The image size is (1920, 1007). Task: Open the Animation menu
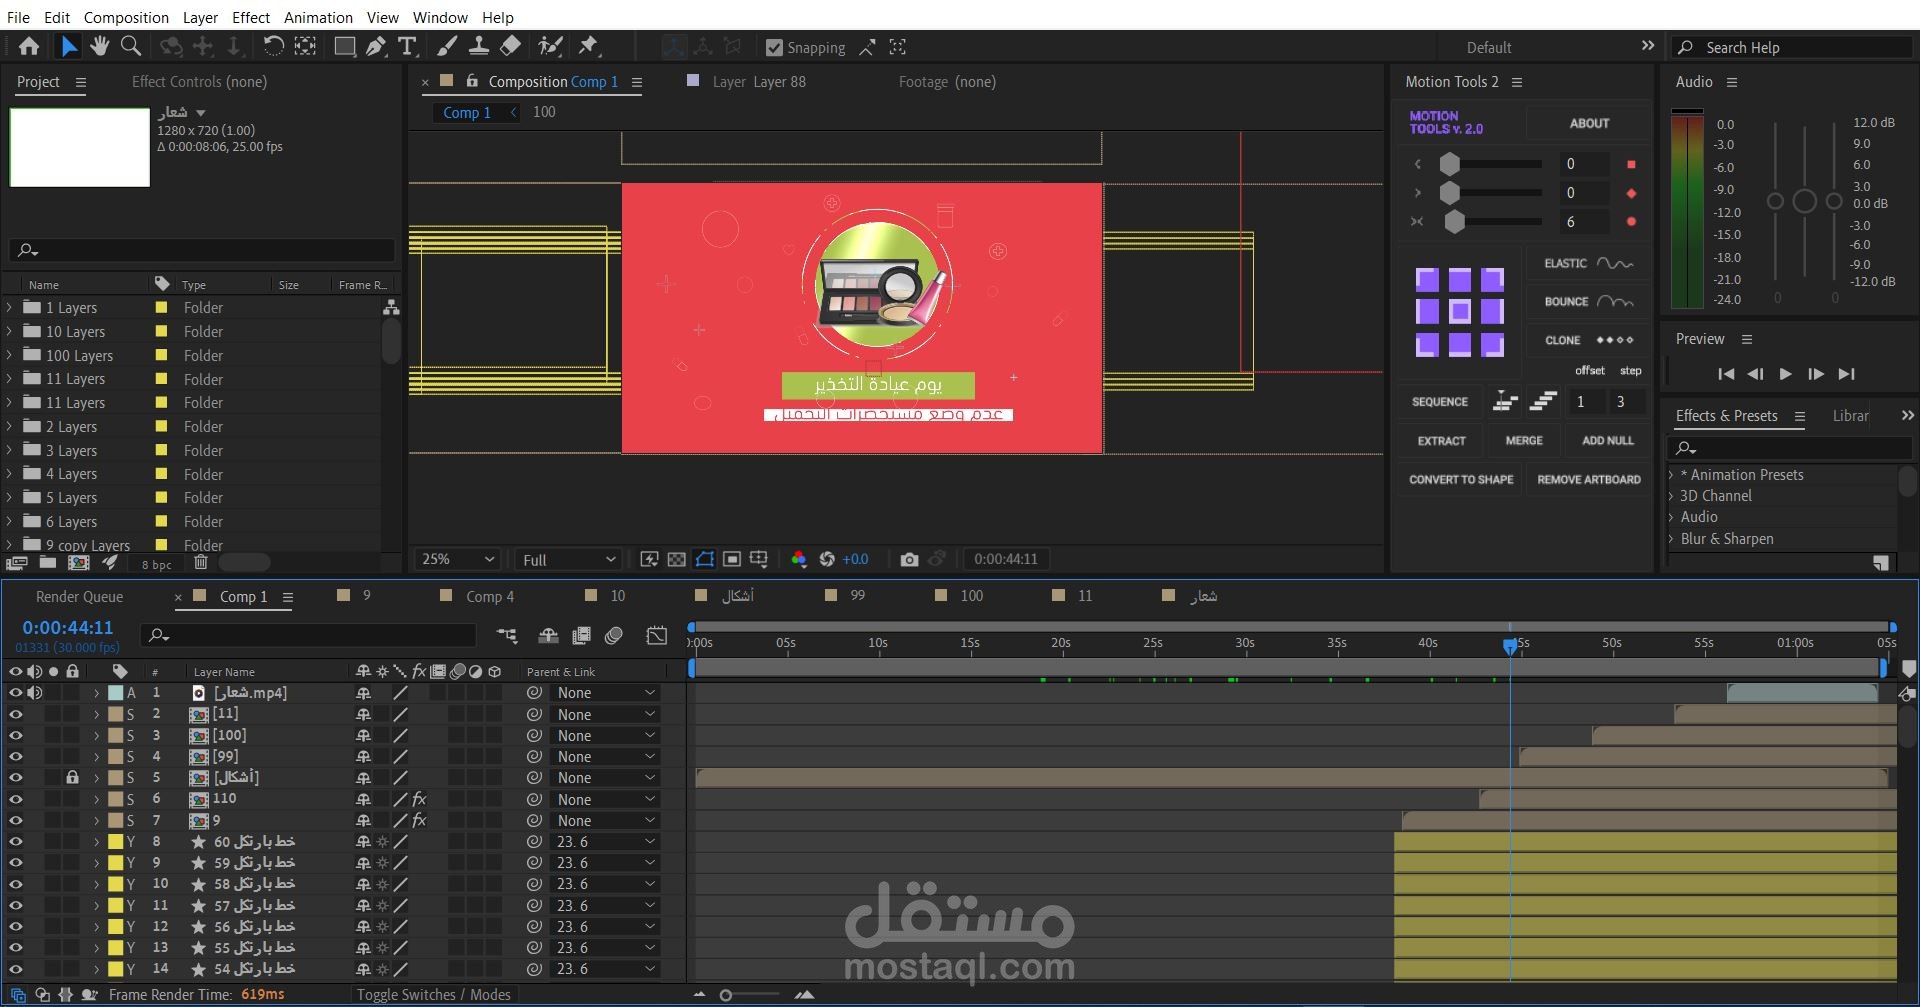point(318,17)
